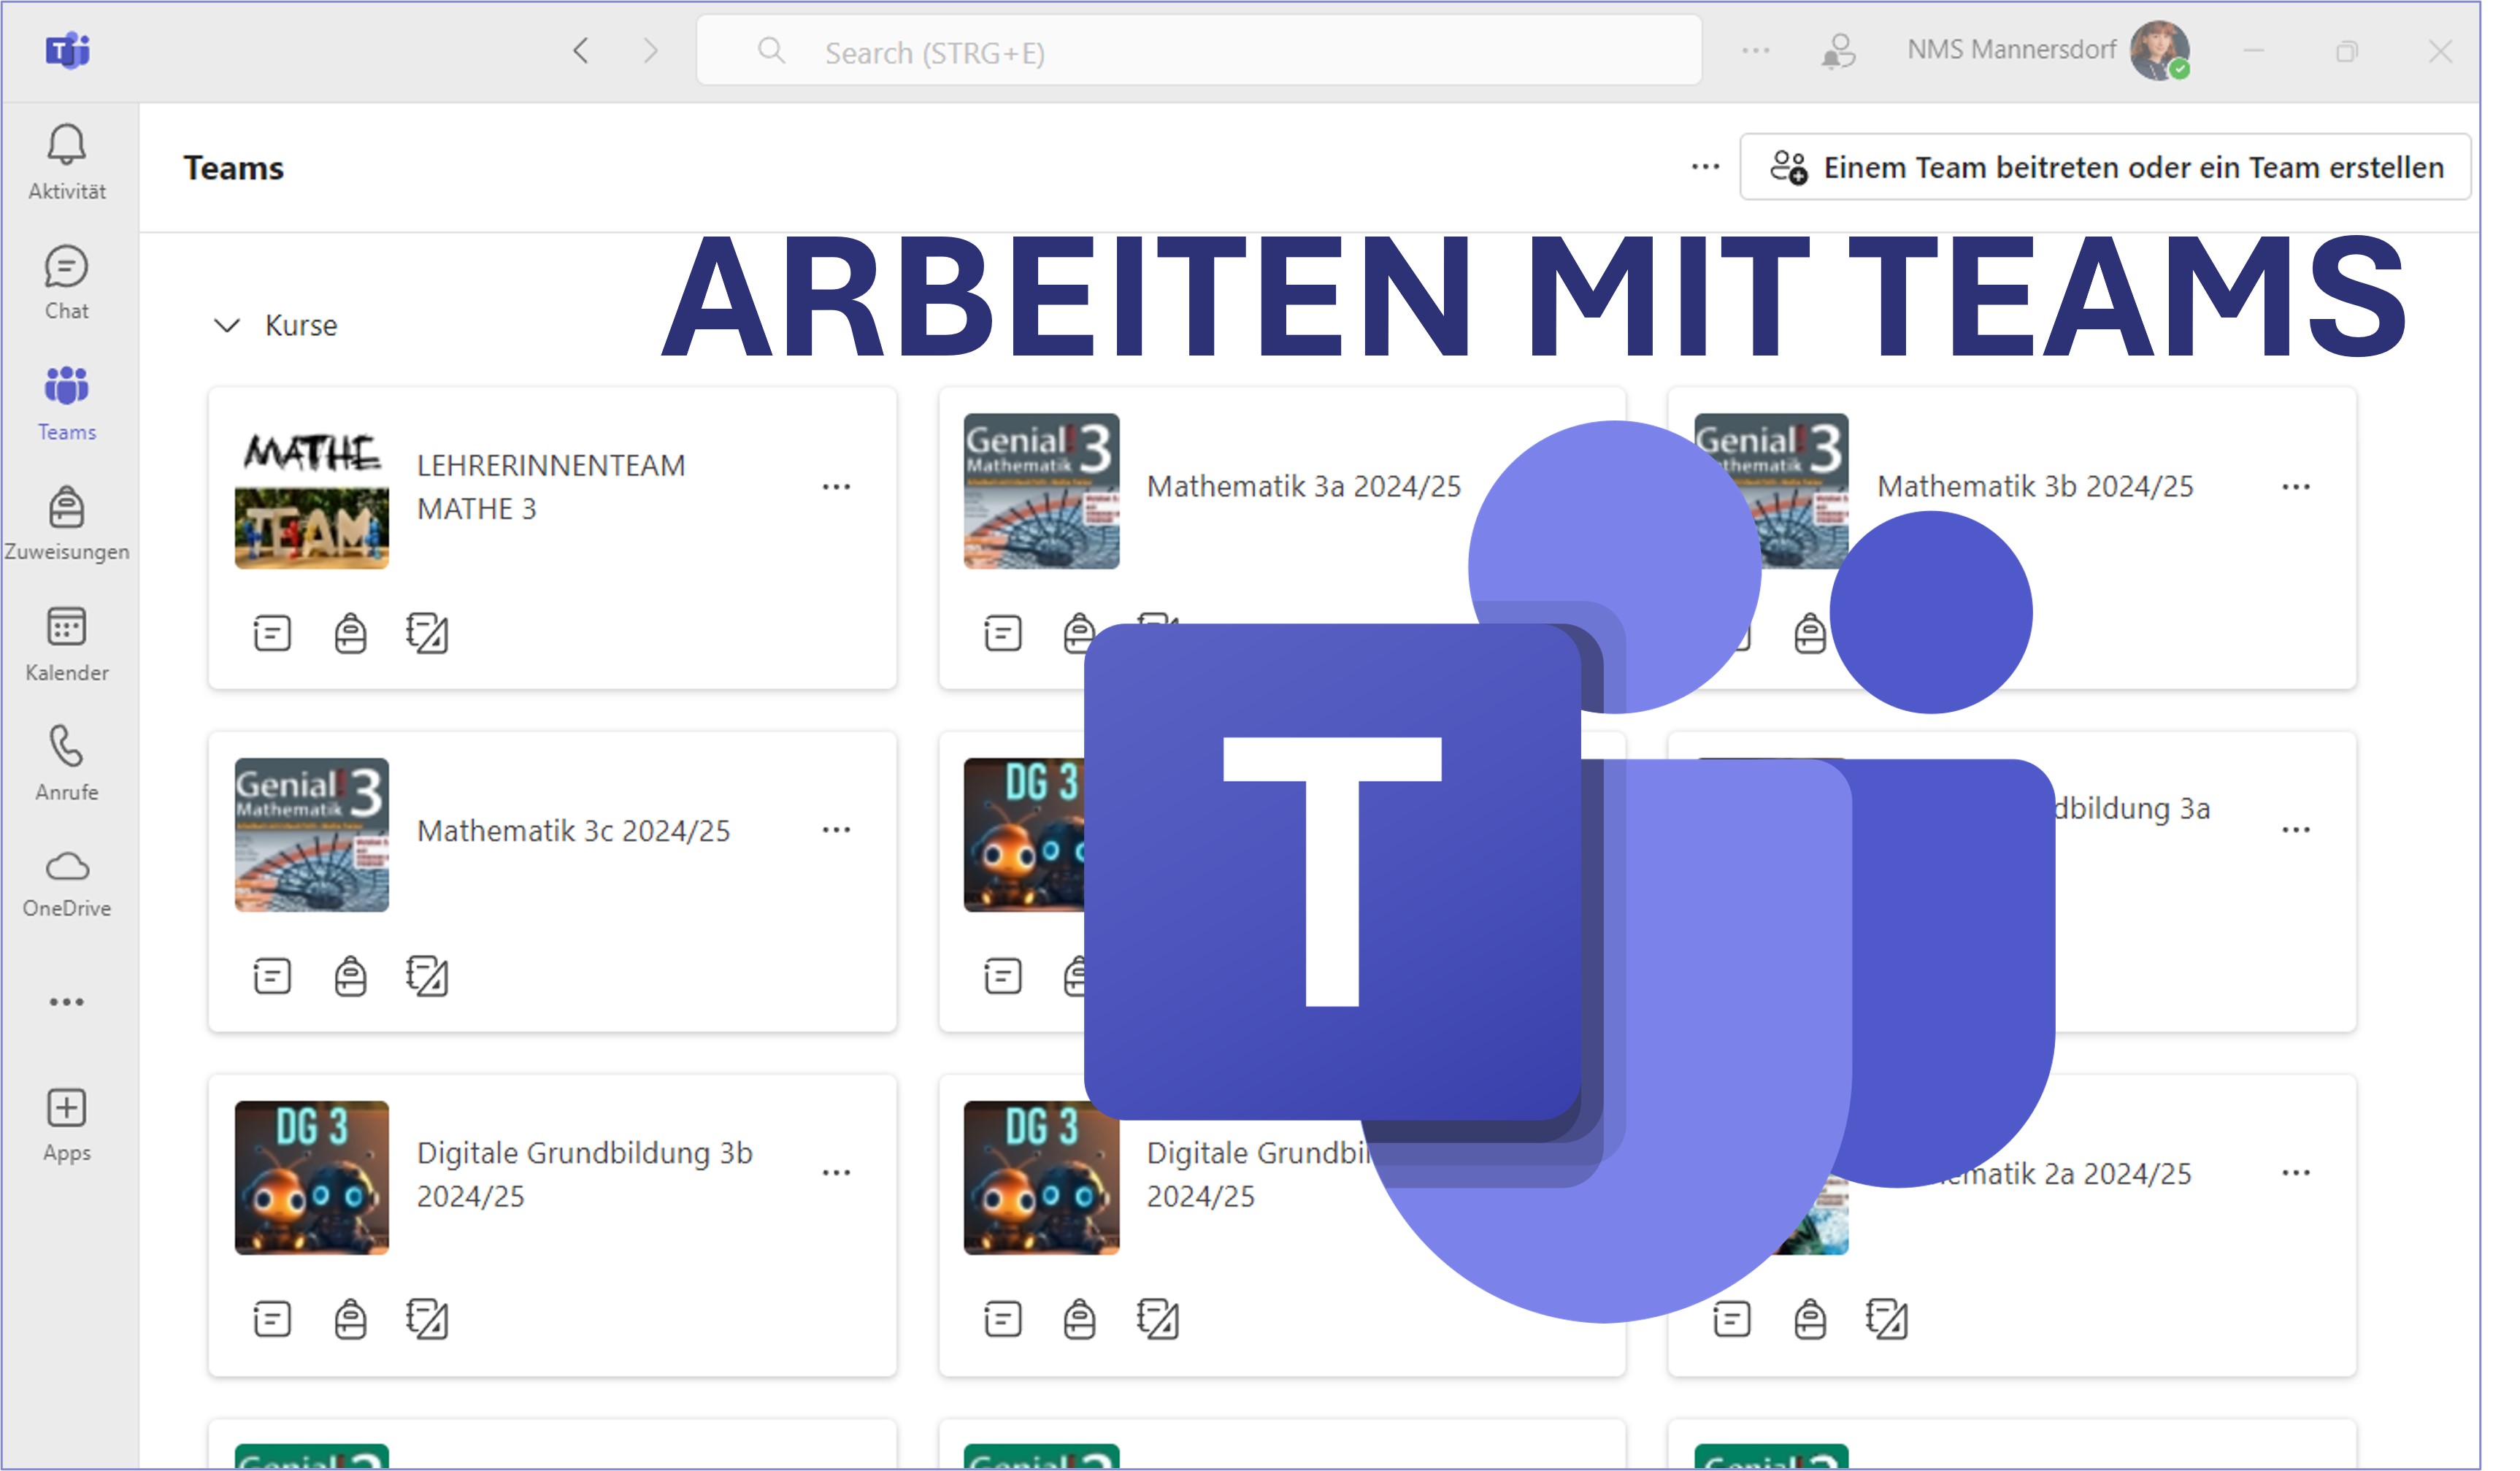This screenshot has width=2520, height=1471.
Task: Open Mathematik 3b 2024/25 team
Action: coord(2035,487)
